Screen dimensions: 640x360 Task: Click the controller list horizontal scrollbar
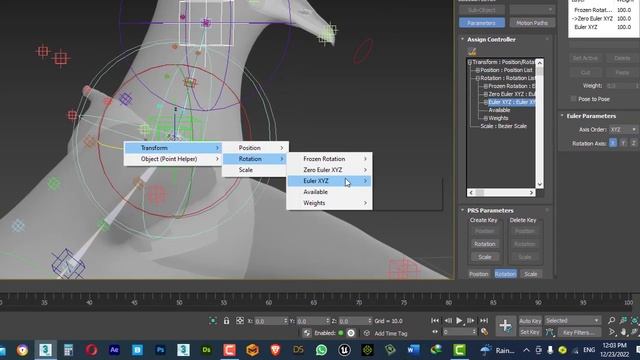coord(501,192)
